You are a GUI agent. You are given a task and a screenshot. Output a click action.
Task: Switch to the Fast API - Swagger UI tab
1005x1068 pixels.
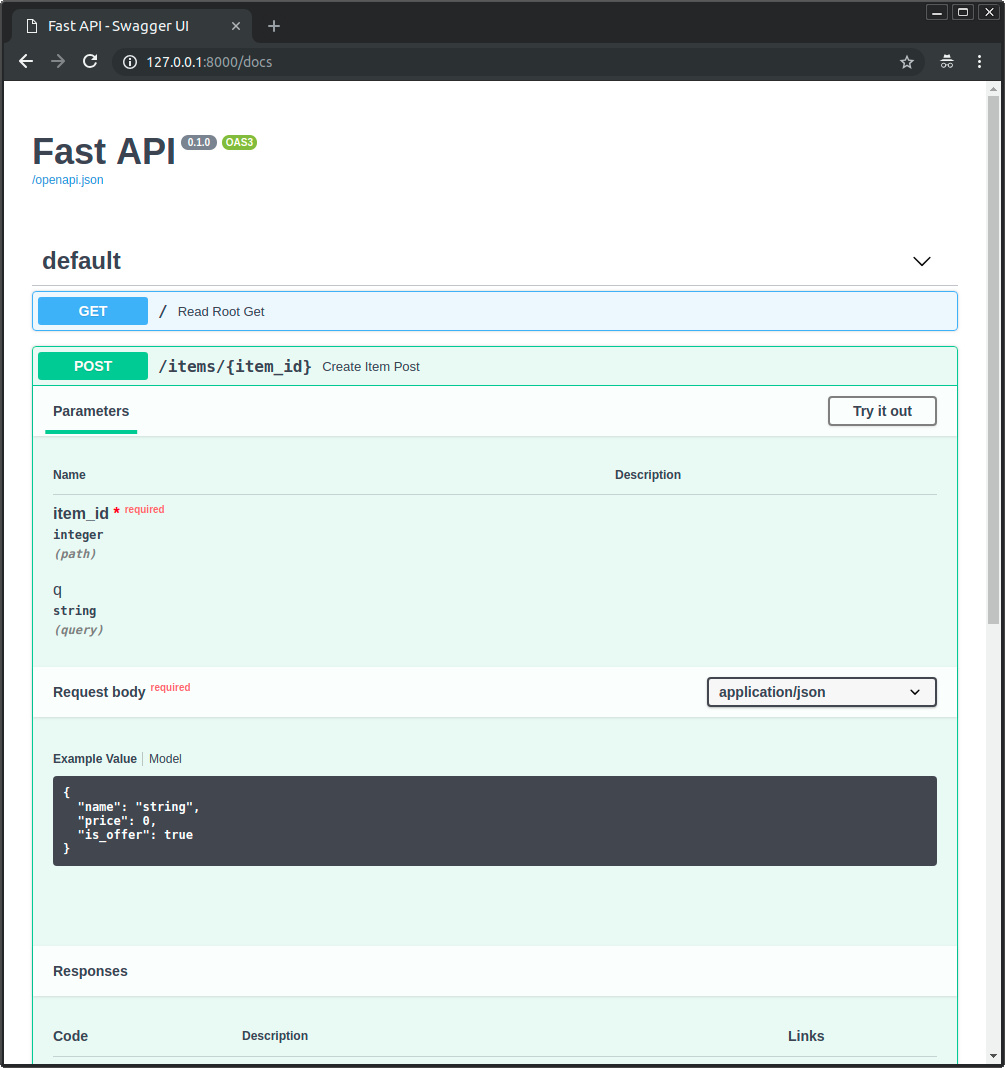click(x=118, y=25)
